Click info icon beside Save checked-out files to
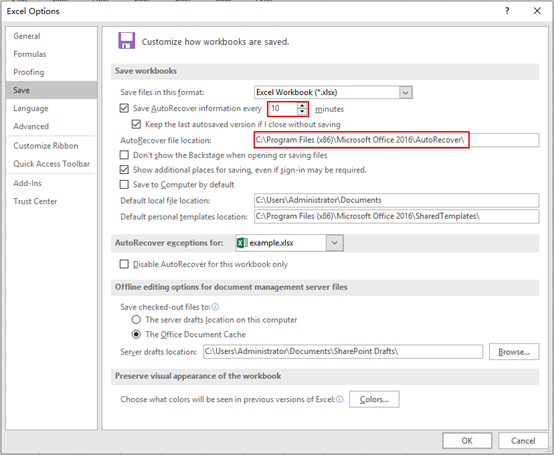 tap(215, 307)
